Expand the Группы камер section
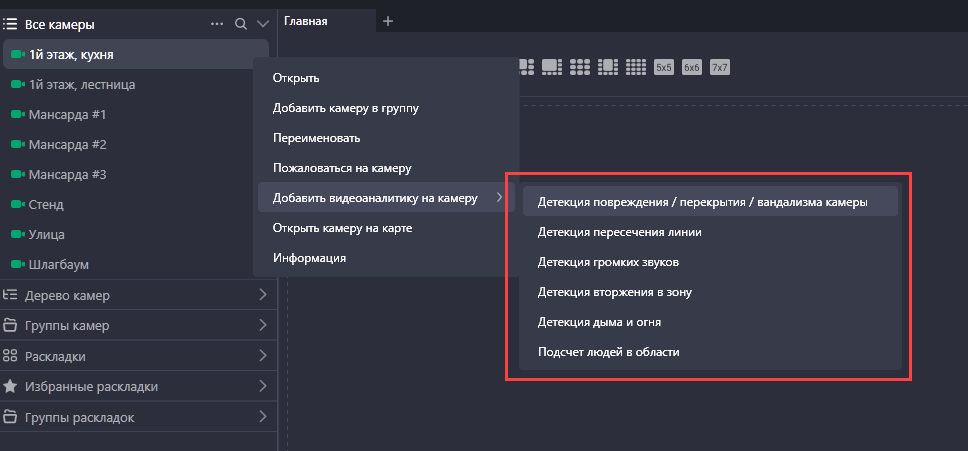The width and height of the screenshot is (968, 451). pyautogui.click(x=263, y=325)
